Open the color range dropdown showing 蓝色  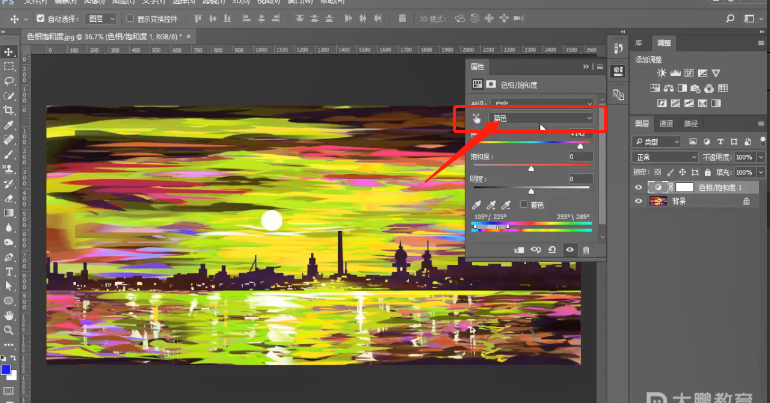[x=540, y=119]
